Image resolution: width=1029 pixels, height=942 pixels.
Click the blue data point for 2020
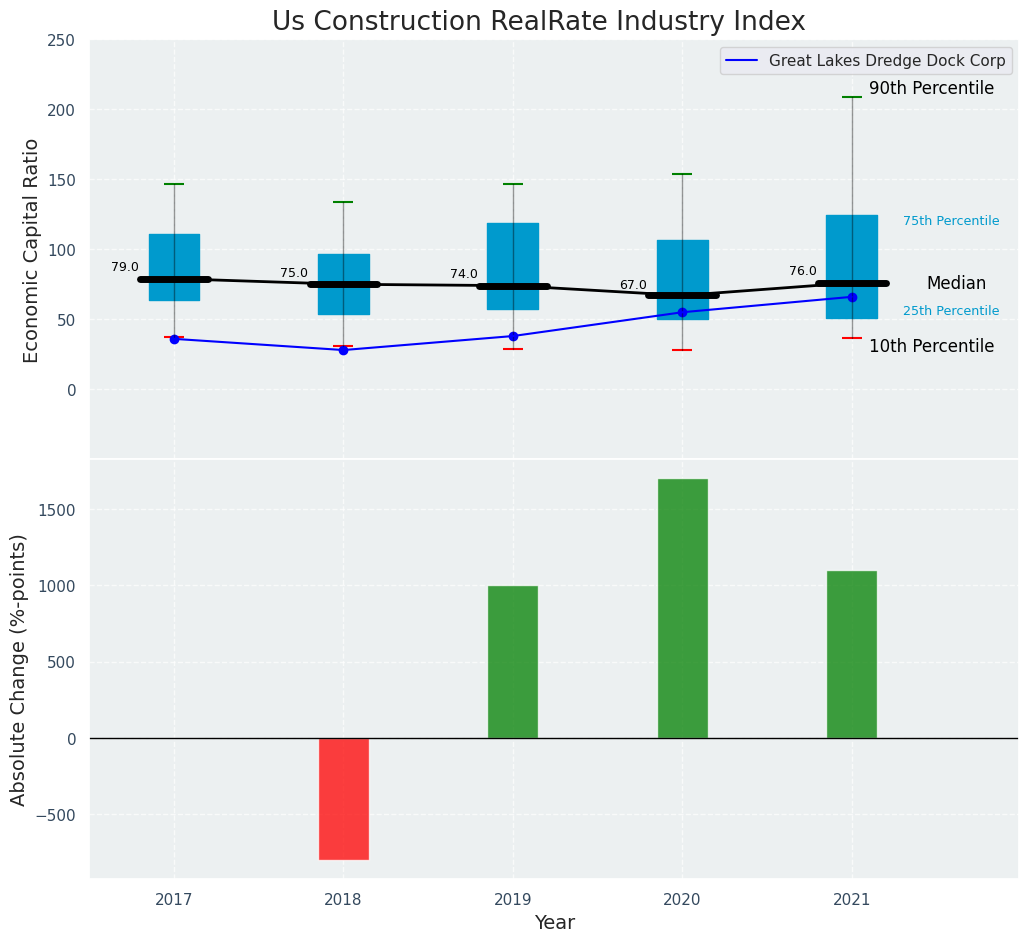[682, 312]
